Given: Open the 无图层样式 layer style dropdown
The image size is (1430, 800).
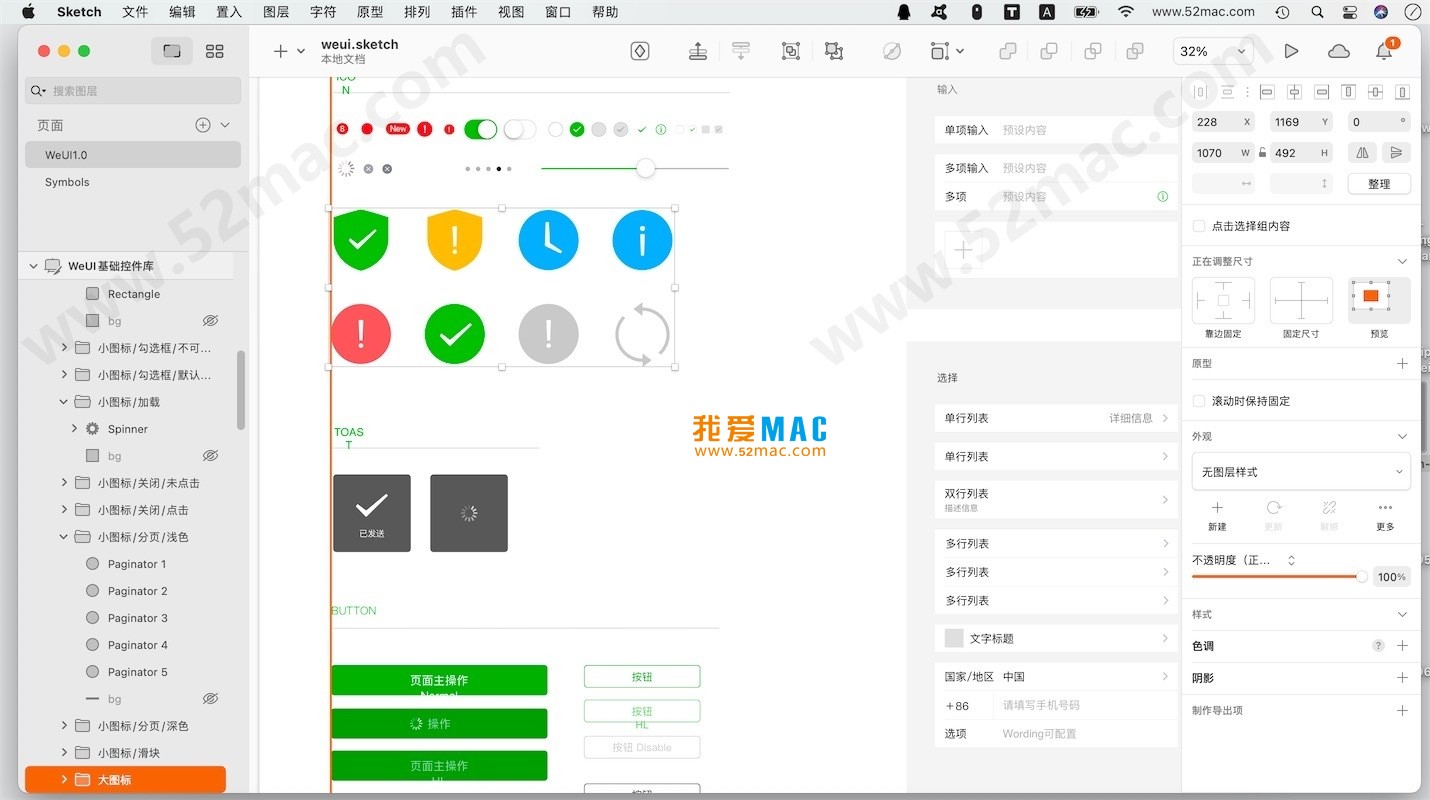Looking at the screenshot, I should click(x=1301, y=471).
